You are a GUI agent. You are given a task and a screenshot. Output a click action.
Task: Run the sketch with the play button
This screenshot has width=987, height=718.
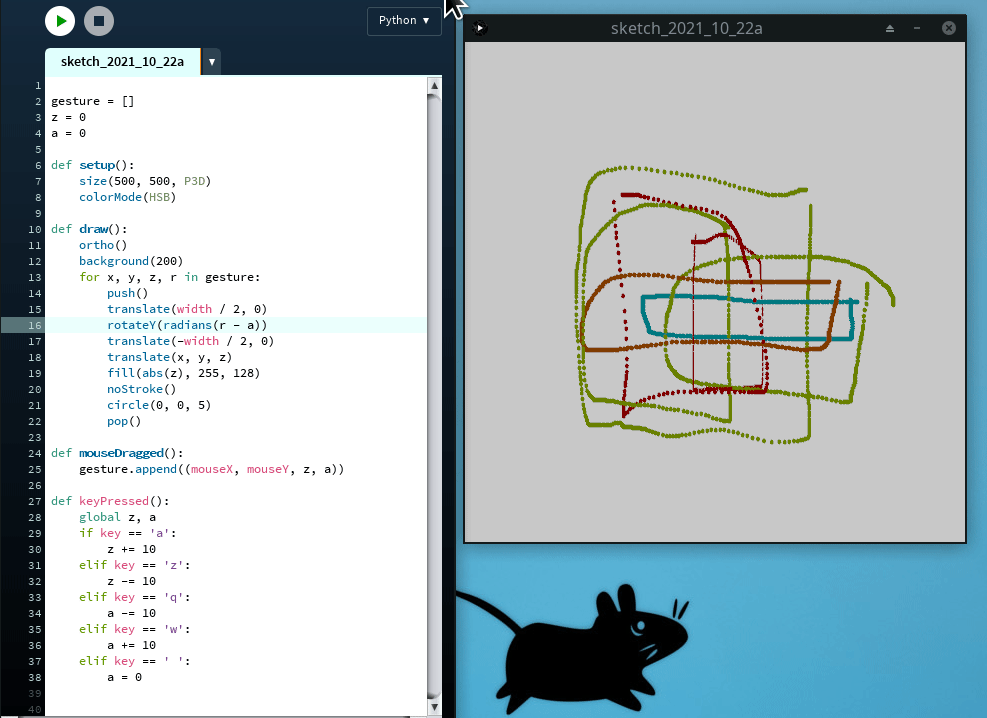tap(60, 21)
